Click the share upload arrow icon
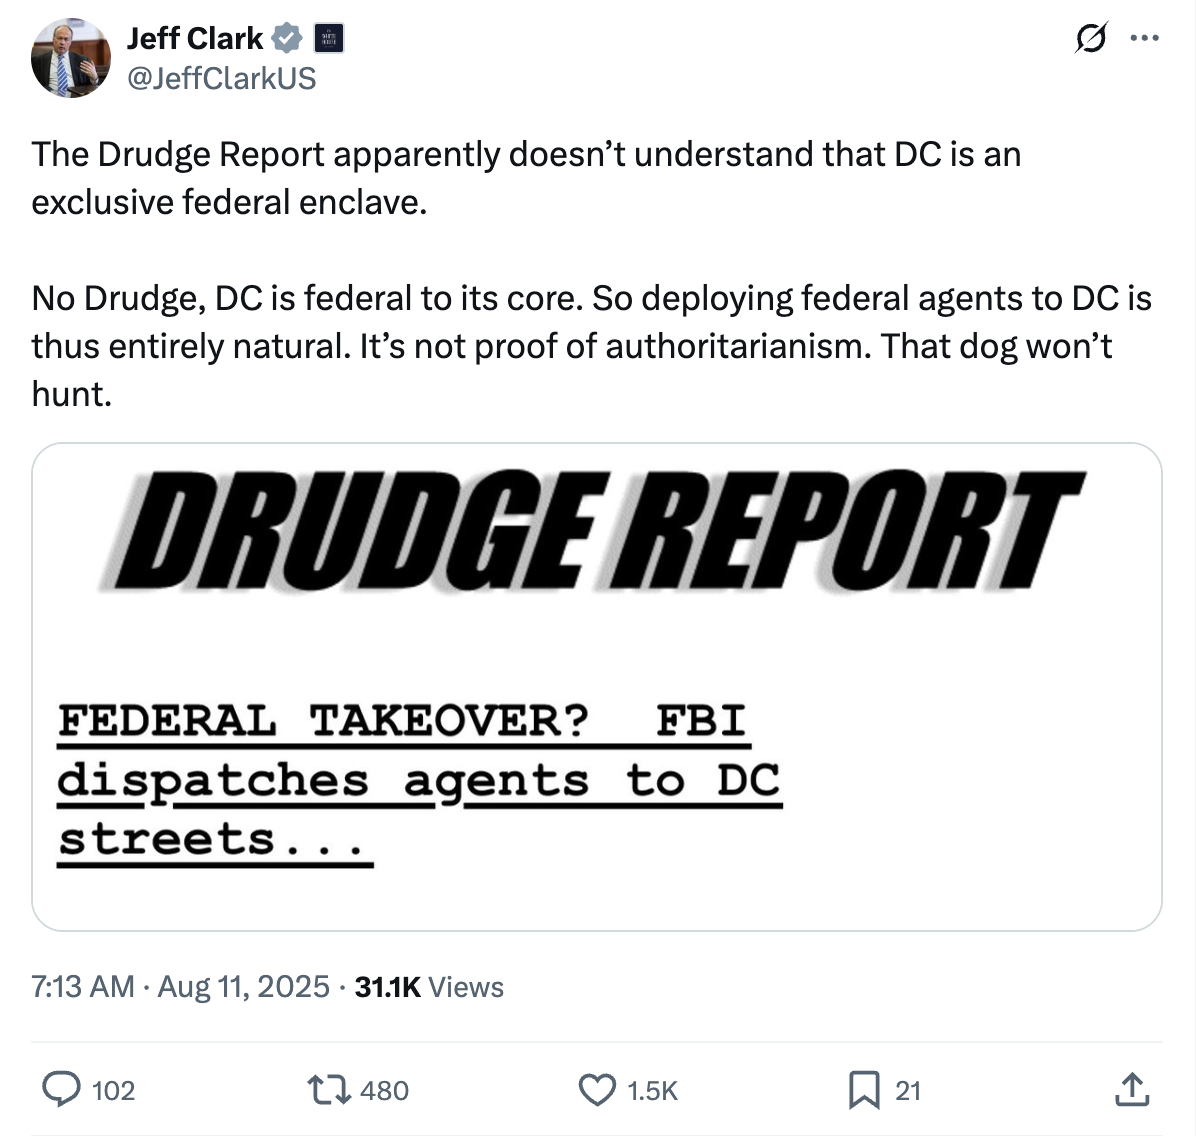1196x1136 pixels. [x=1132, y=1089]
